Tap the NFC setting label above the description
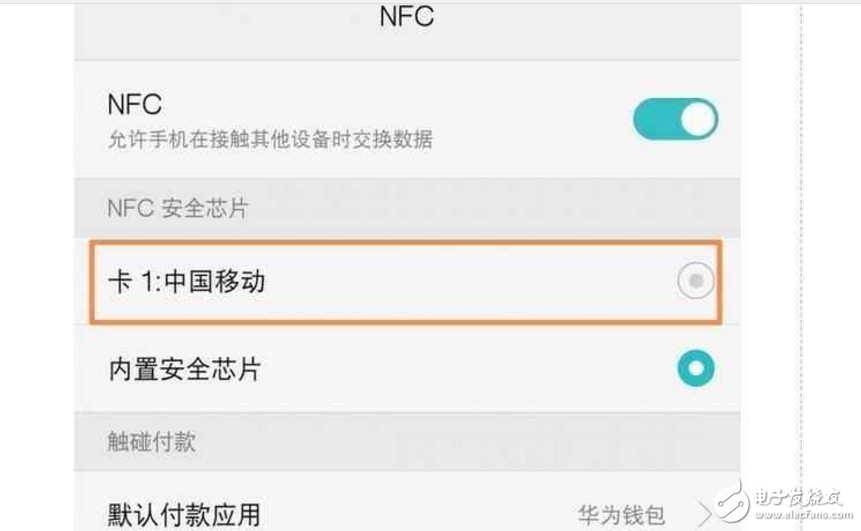This screenshot has width=861, height=531. [134, 104]
